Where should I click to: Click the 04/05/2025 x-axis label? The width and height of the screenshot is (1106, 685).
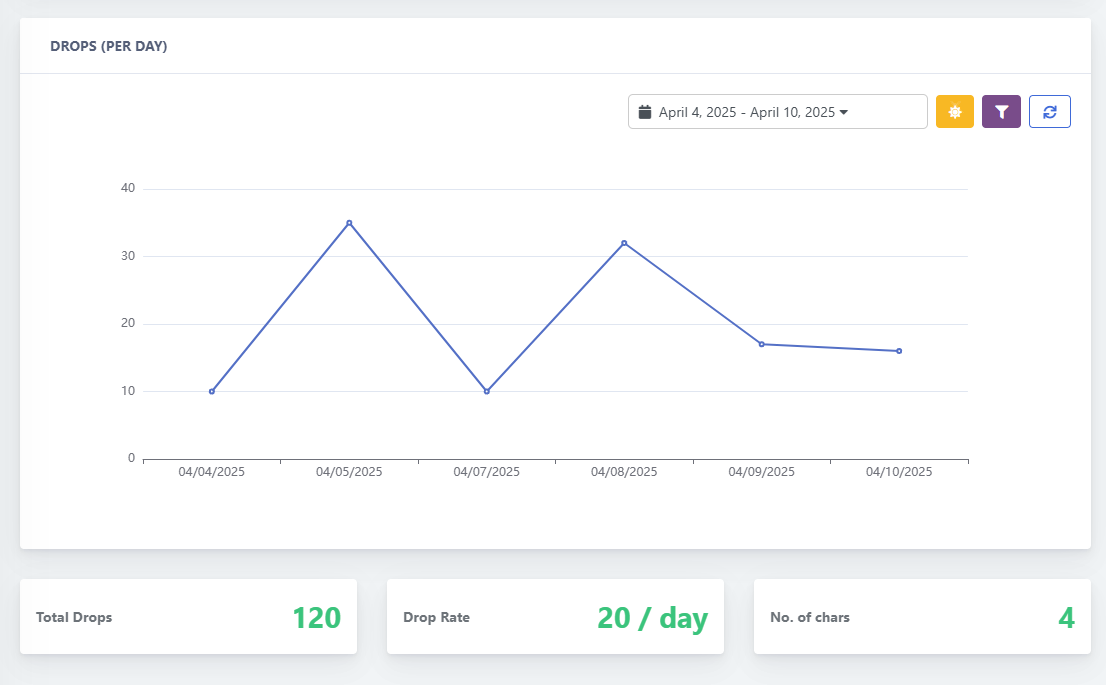tap(349, 472)
